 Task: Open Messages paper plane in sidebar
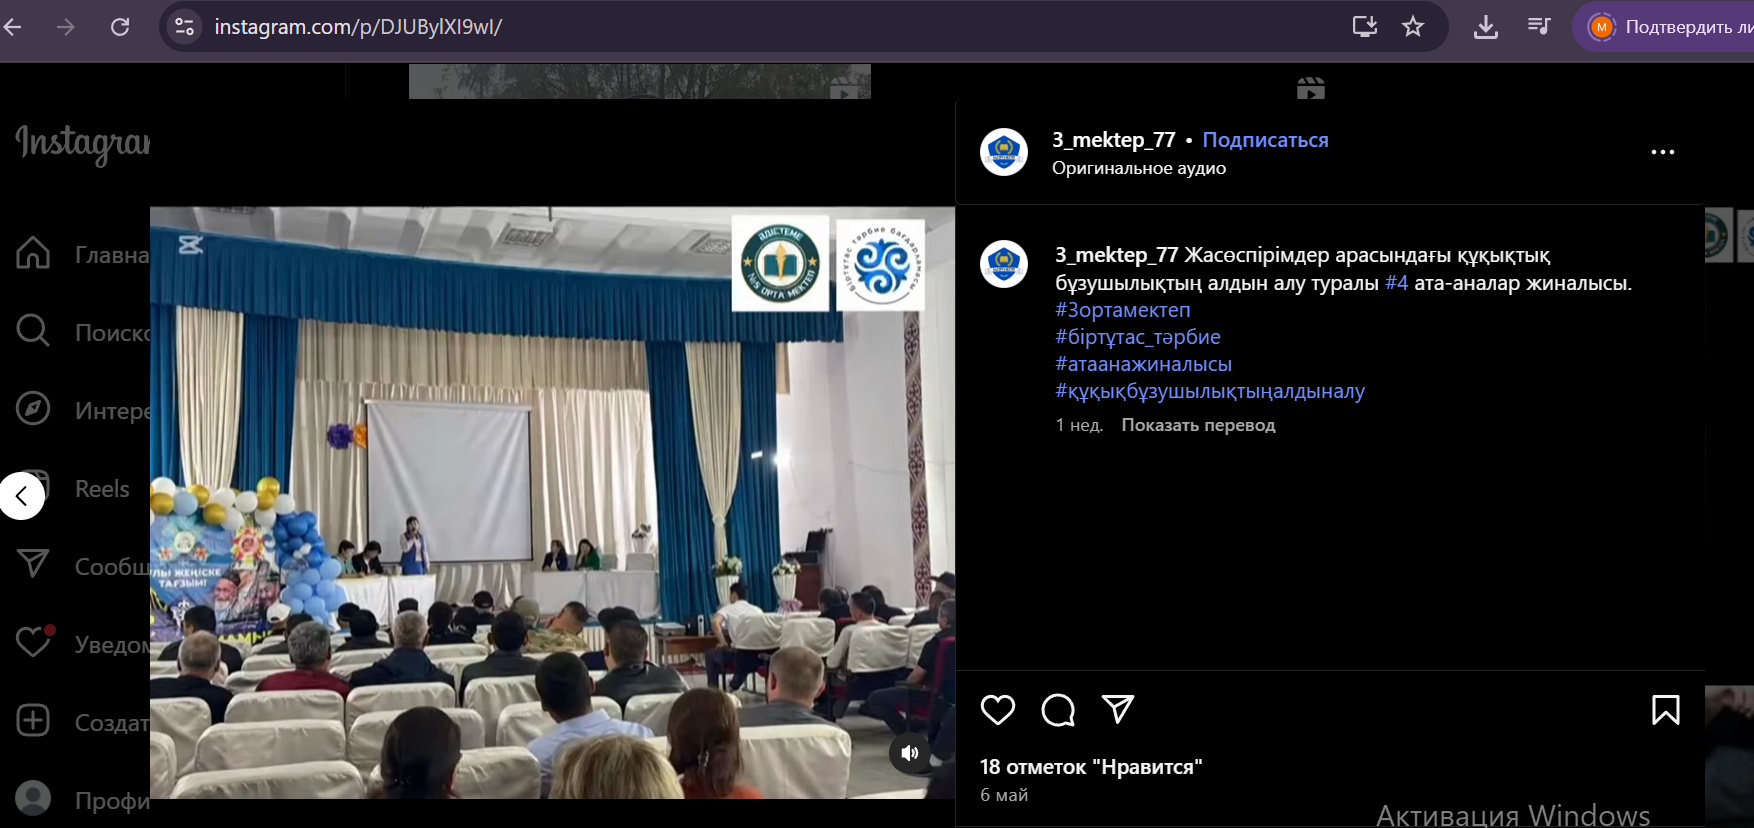[33, 564]
